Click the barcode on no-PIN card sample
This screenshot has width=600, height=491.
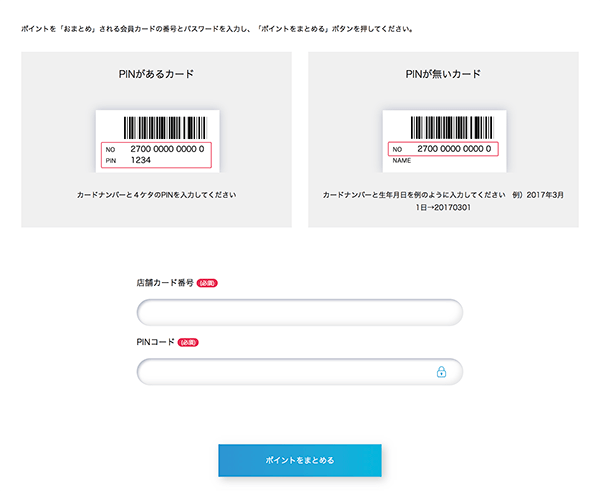click(x=452, y=128)
